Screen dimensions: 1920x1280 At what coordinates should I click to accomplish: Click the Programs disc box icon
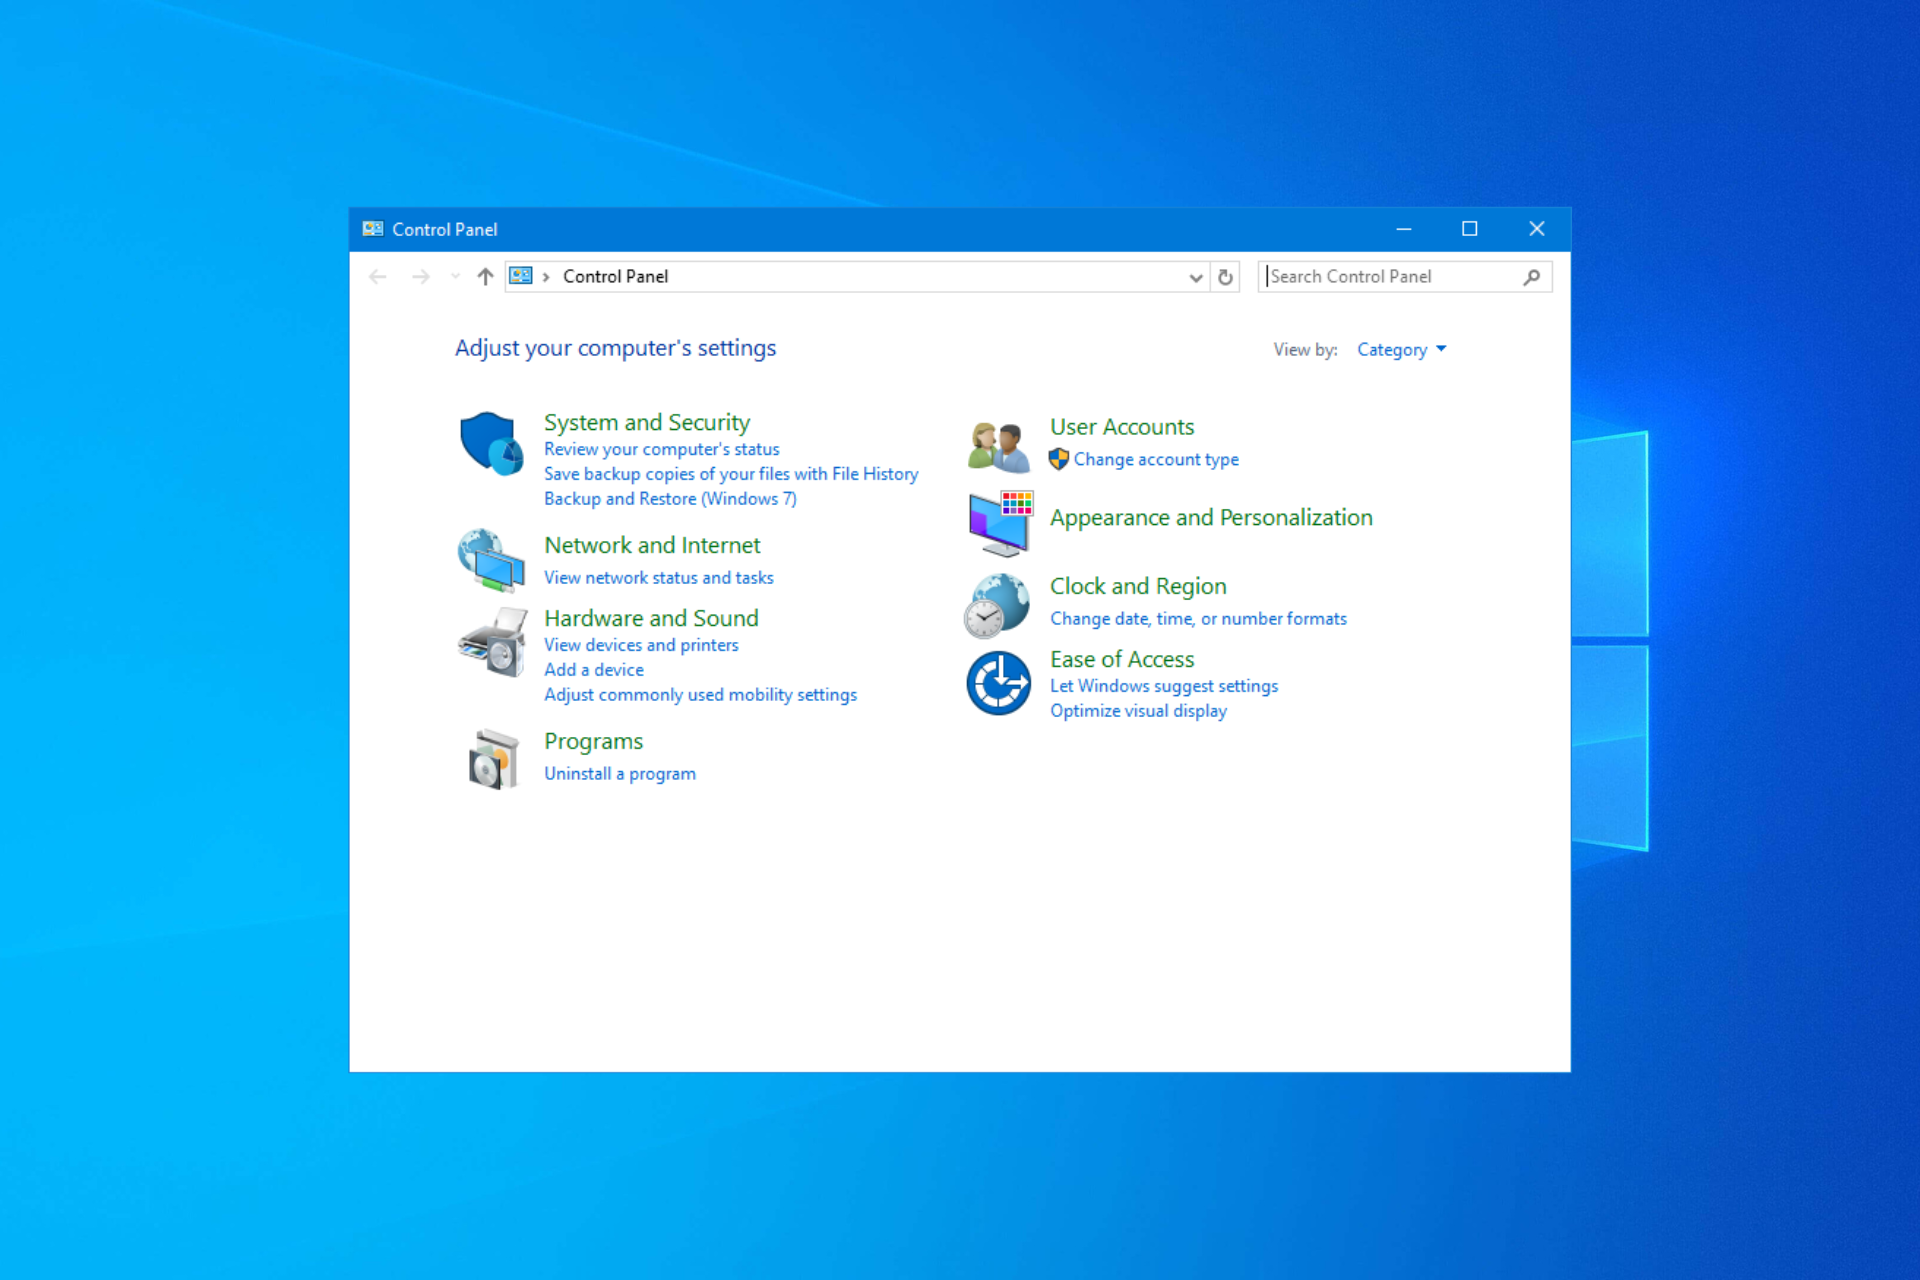tap(493, 759)
